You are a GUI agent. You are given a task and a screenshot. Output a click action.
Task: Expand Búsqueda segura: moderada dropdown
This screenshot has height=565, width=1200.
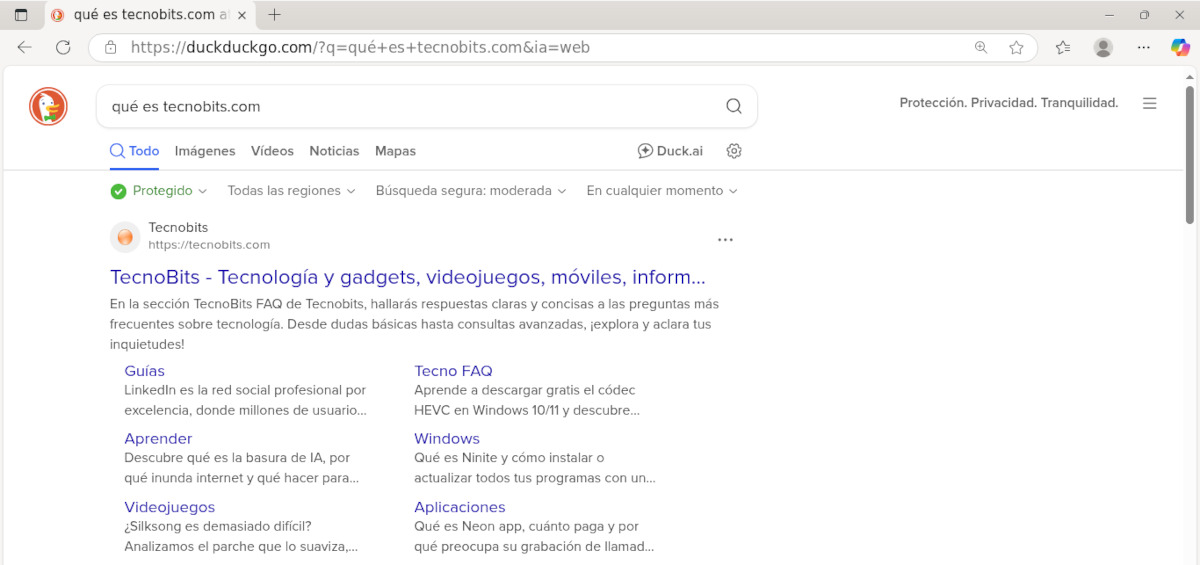click(x=470, y=191)
